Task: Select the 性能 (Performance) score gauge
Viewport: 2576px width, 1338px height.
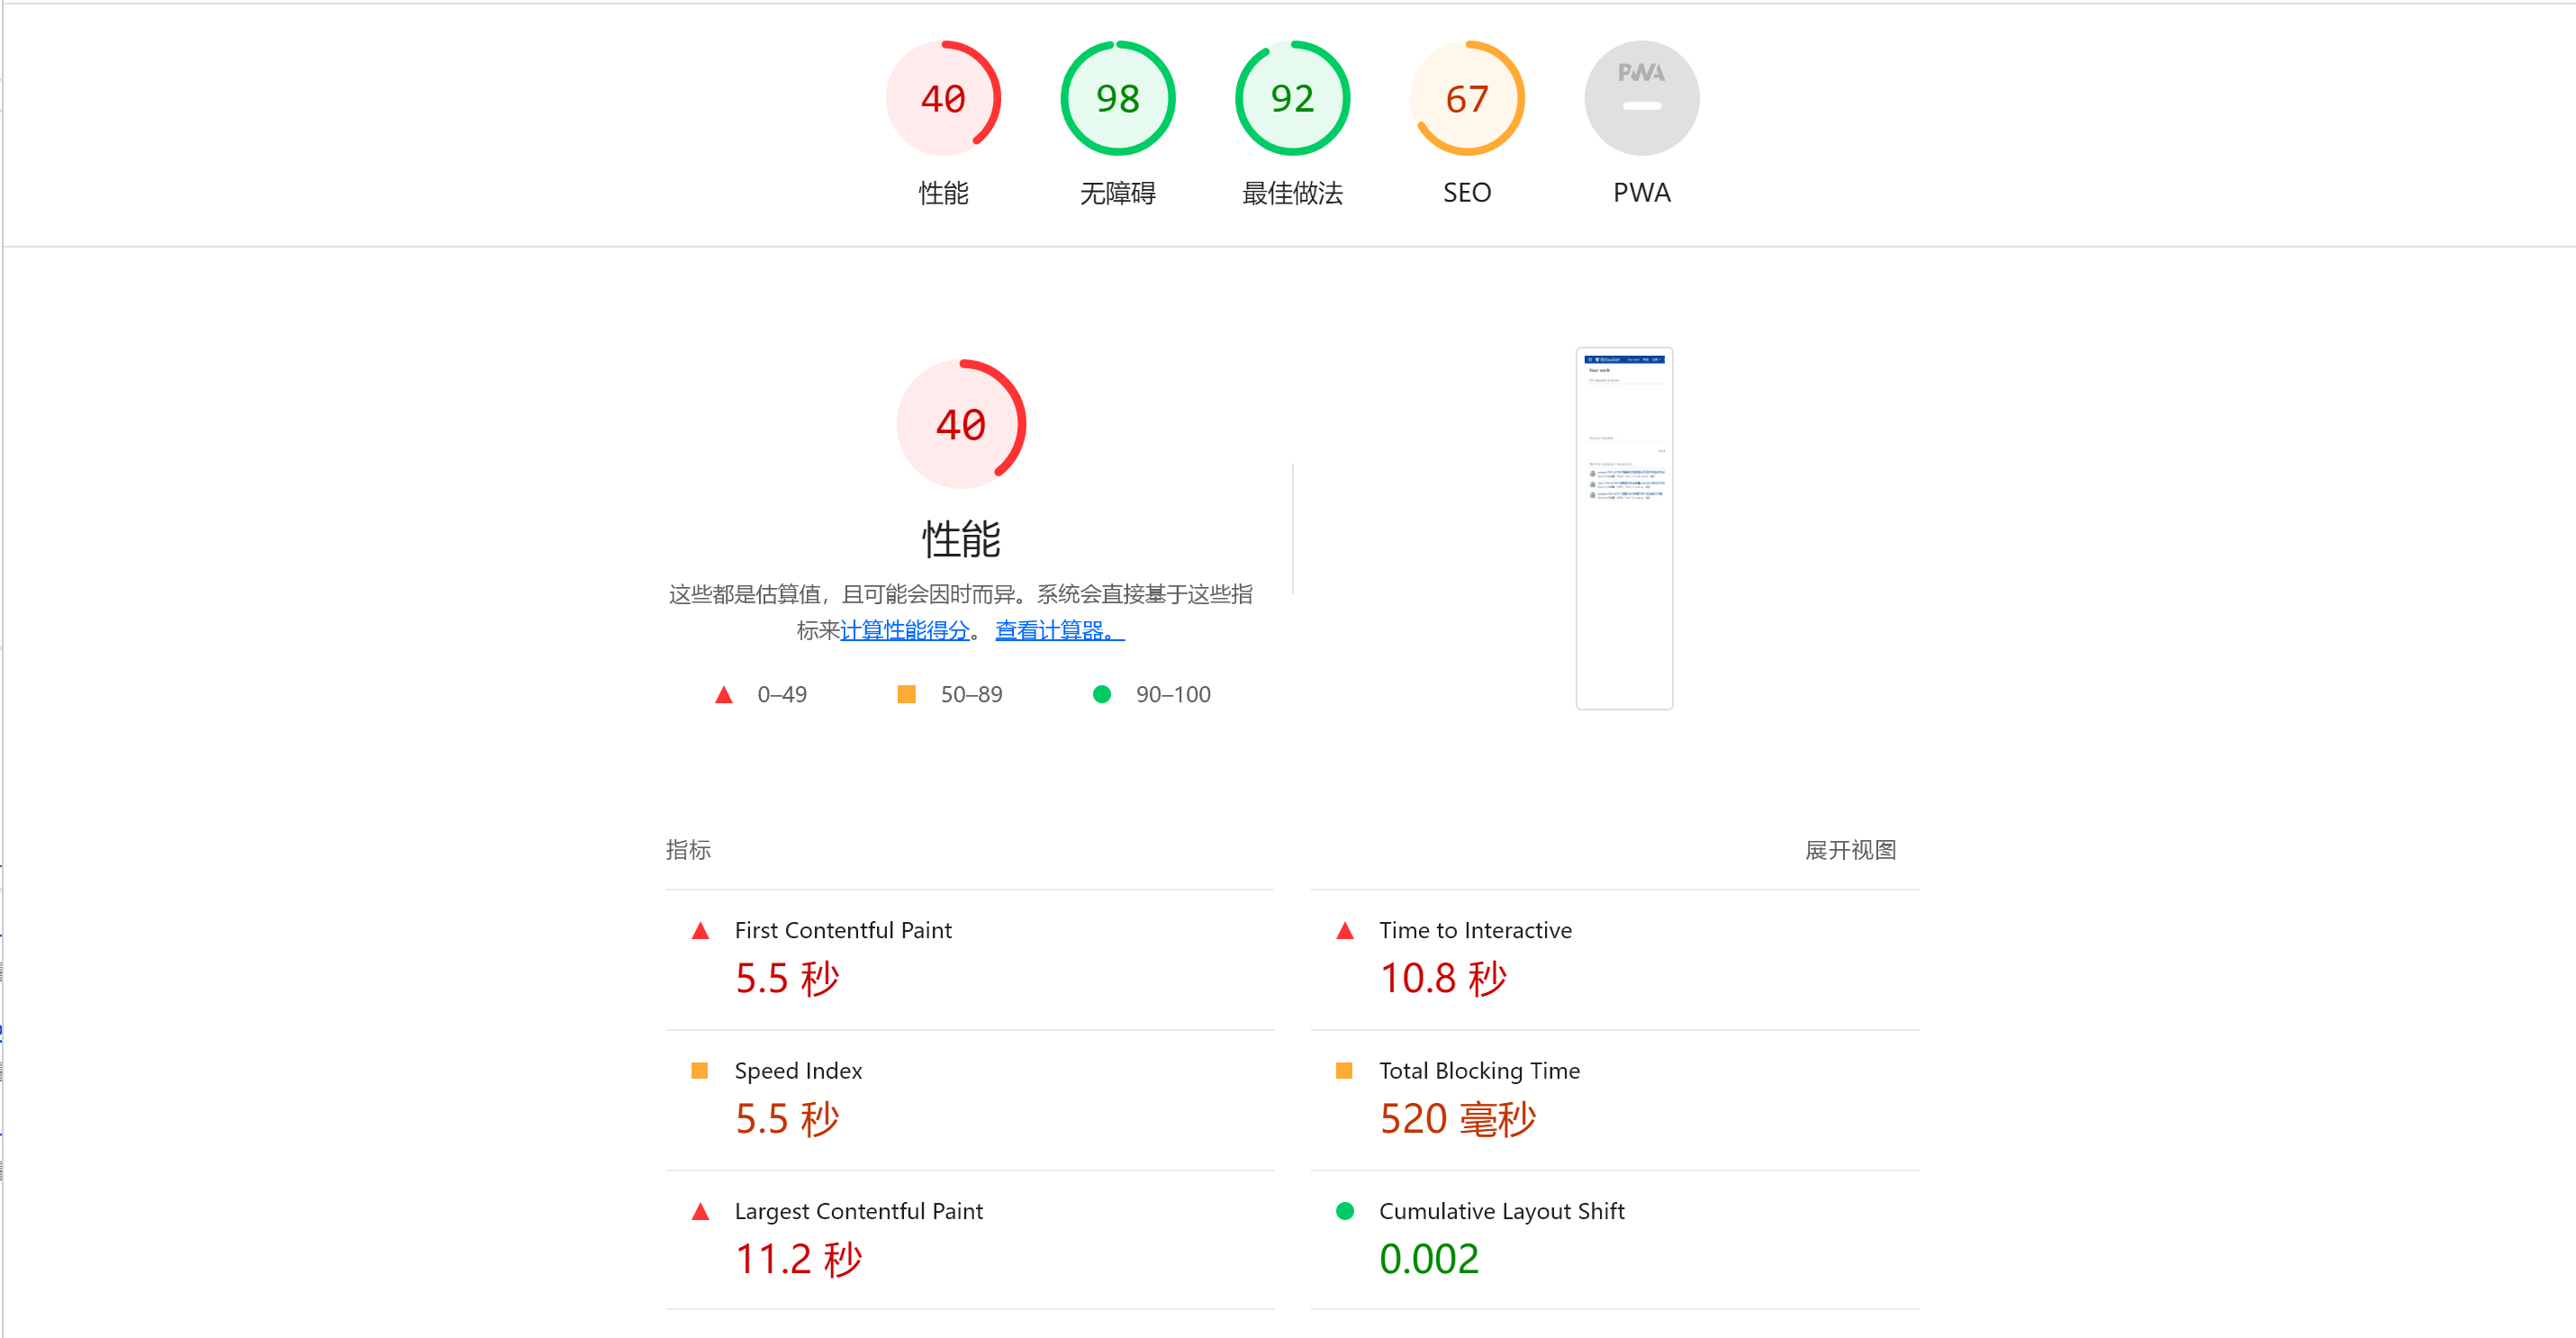Action: (x=941, y=98)
